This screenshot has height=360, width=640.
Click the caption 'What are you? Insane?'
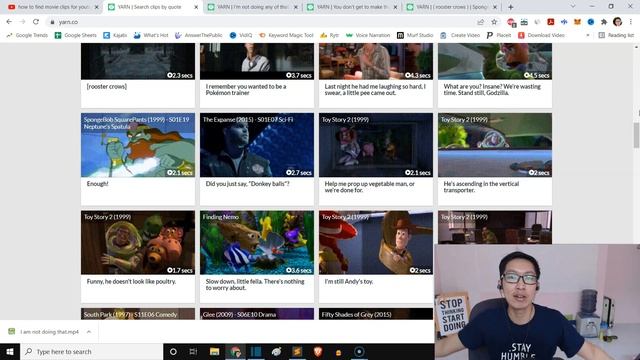pyautogui.click(x=492, y=90)
